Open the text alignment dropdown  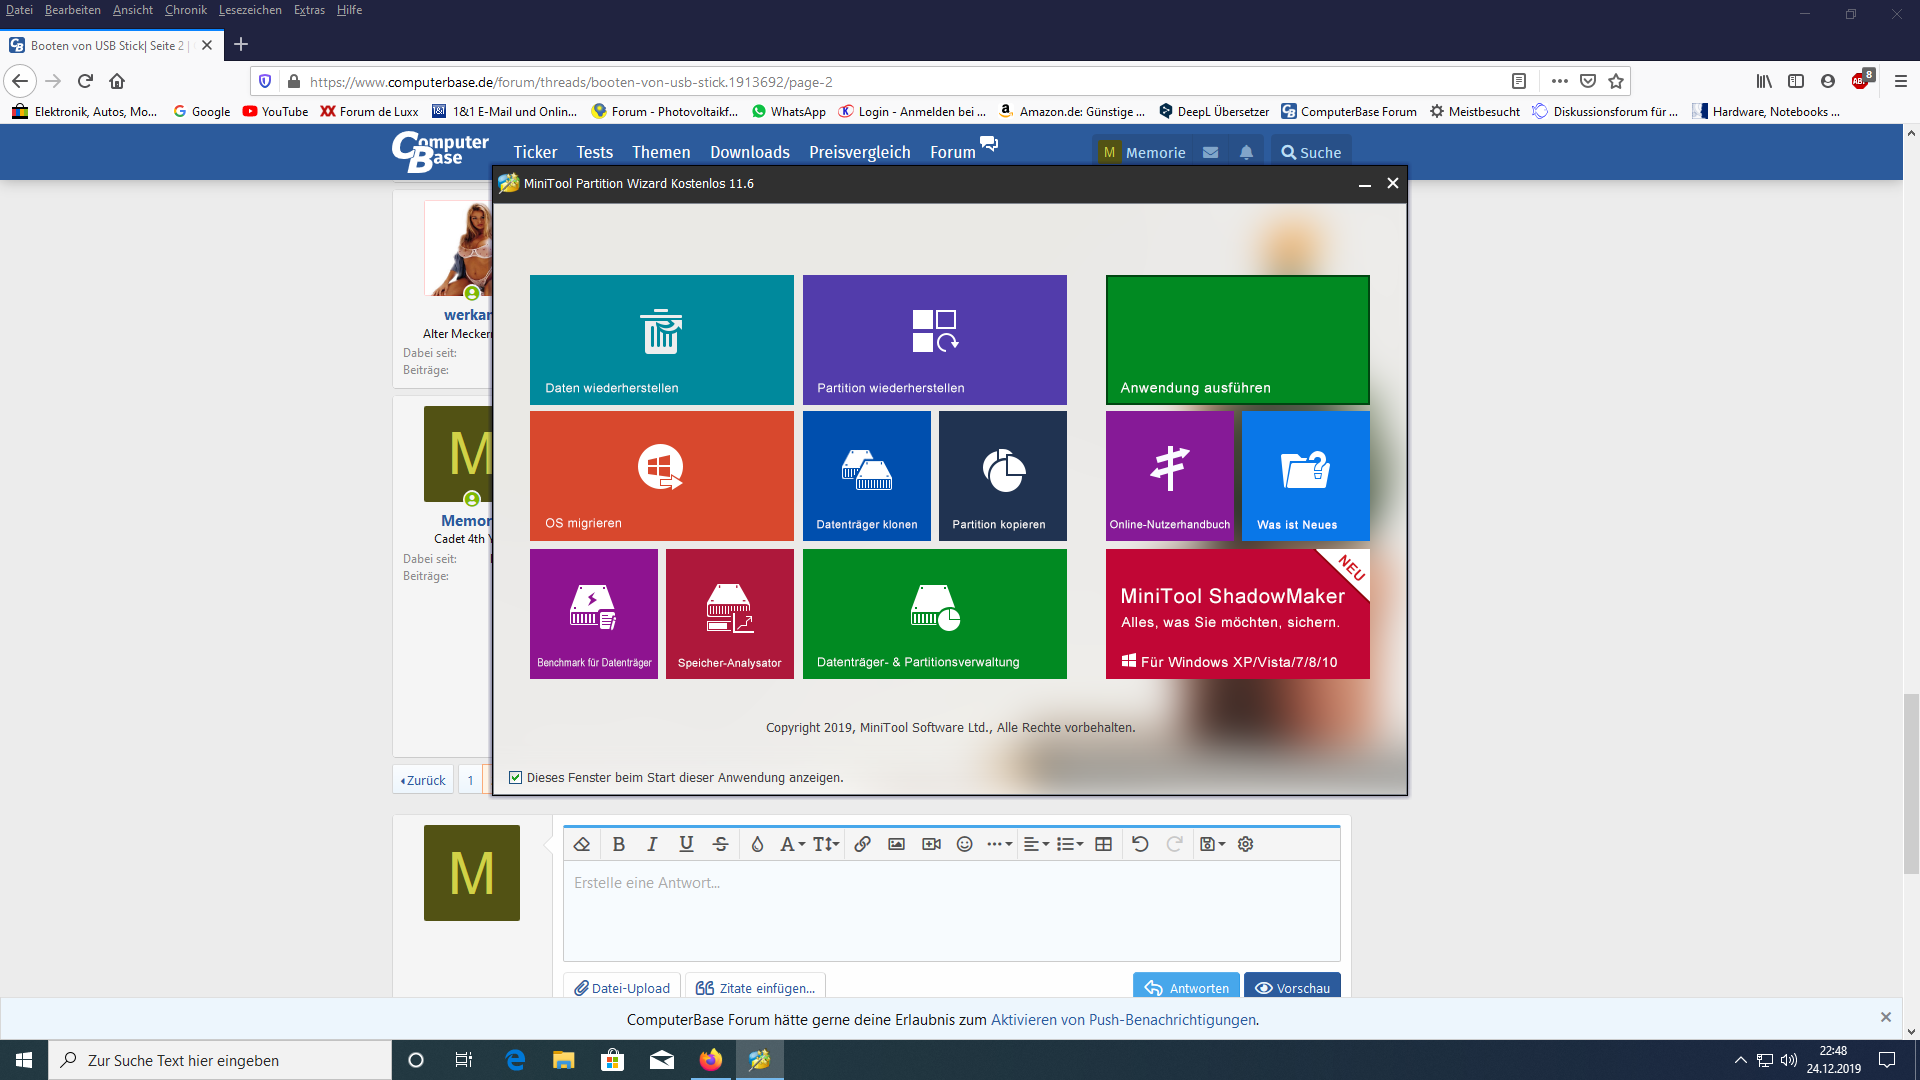(x=1036, y=844)
